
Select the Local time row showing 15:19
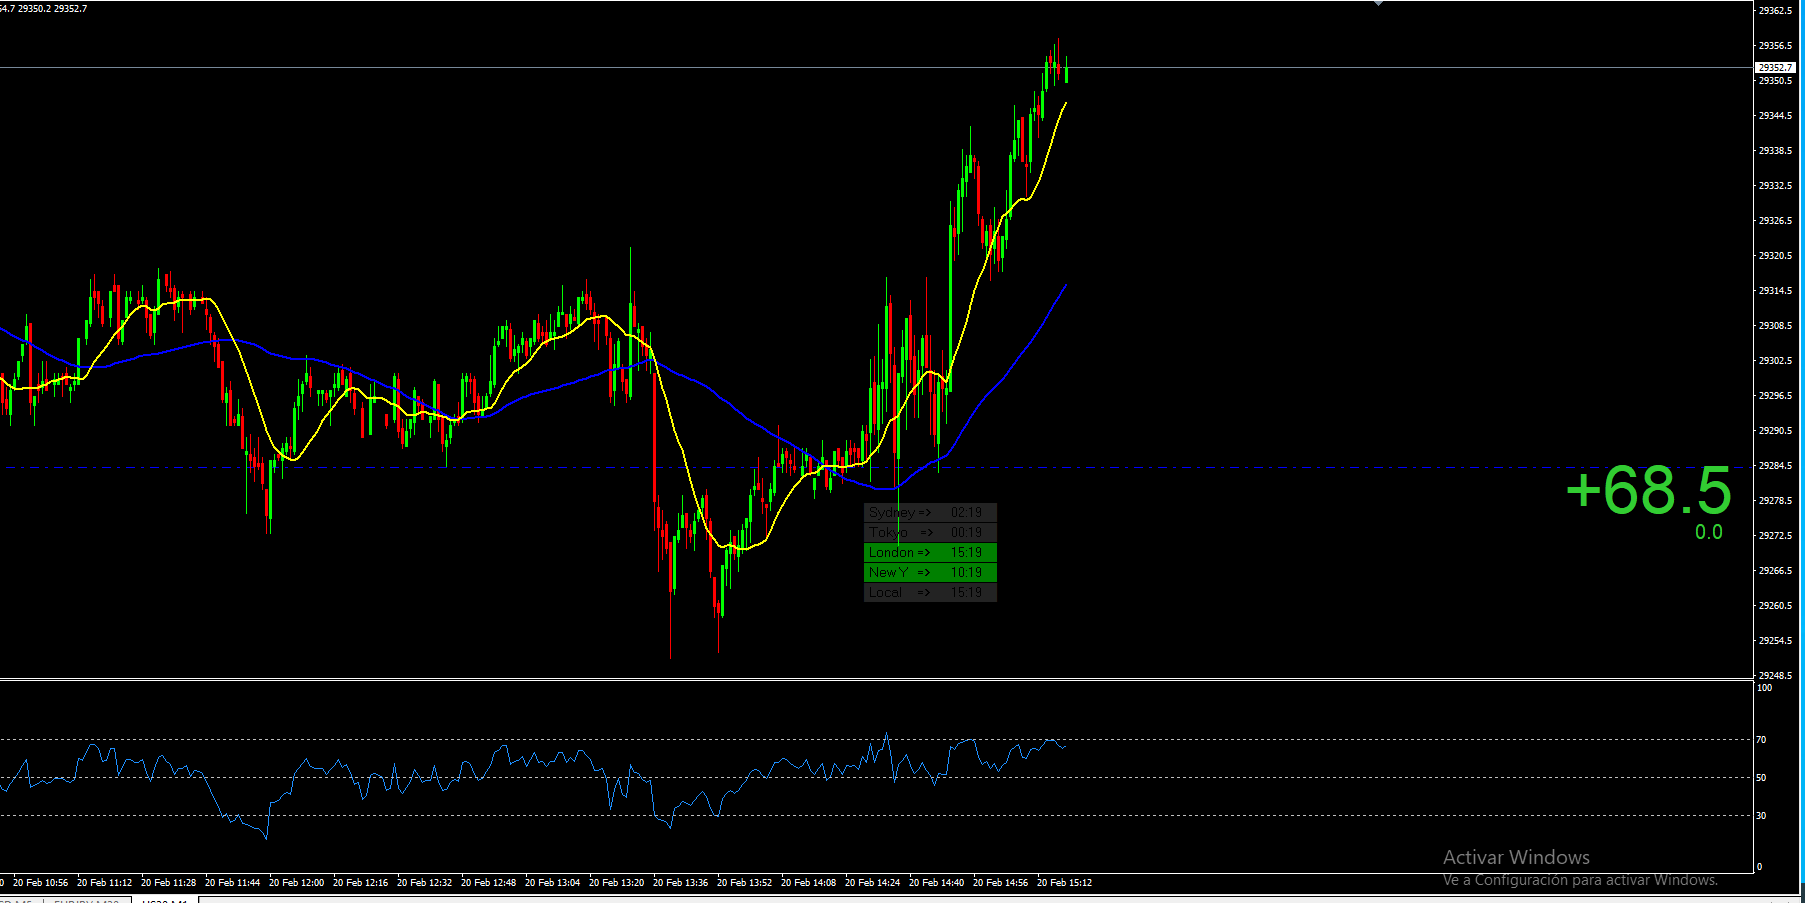[930, 592]
